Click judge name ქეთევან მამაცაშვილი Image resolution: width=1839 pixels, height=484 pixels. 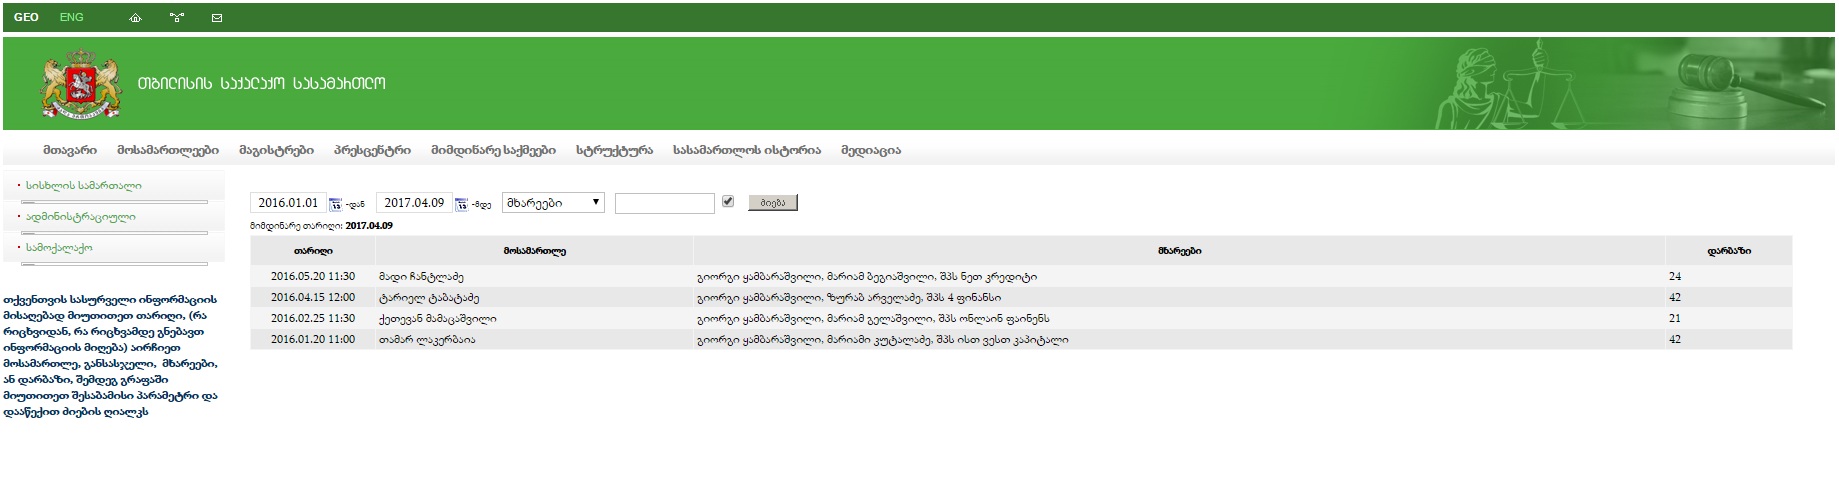coord(437,319)
